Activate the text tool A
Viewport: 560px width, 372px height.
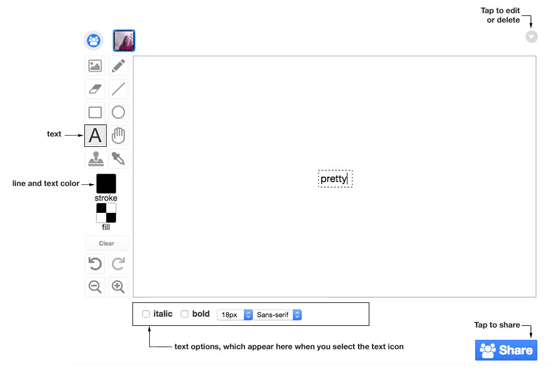(95, 135)
